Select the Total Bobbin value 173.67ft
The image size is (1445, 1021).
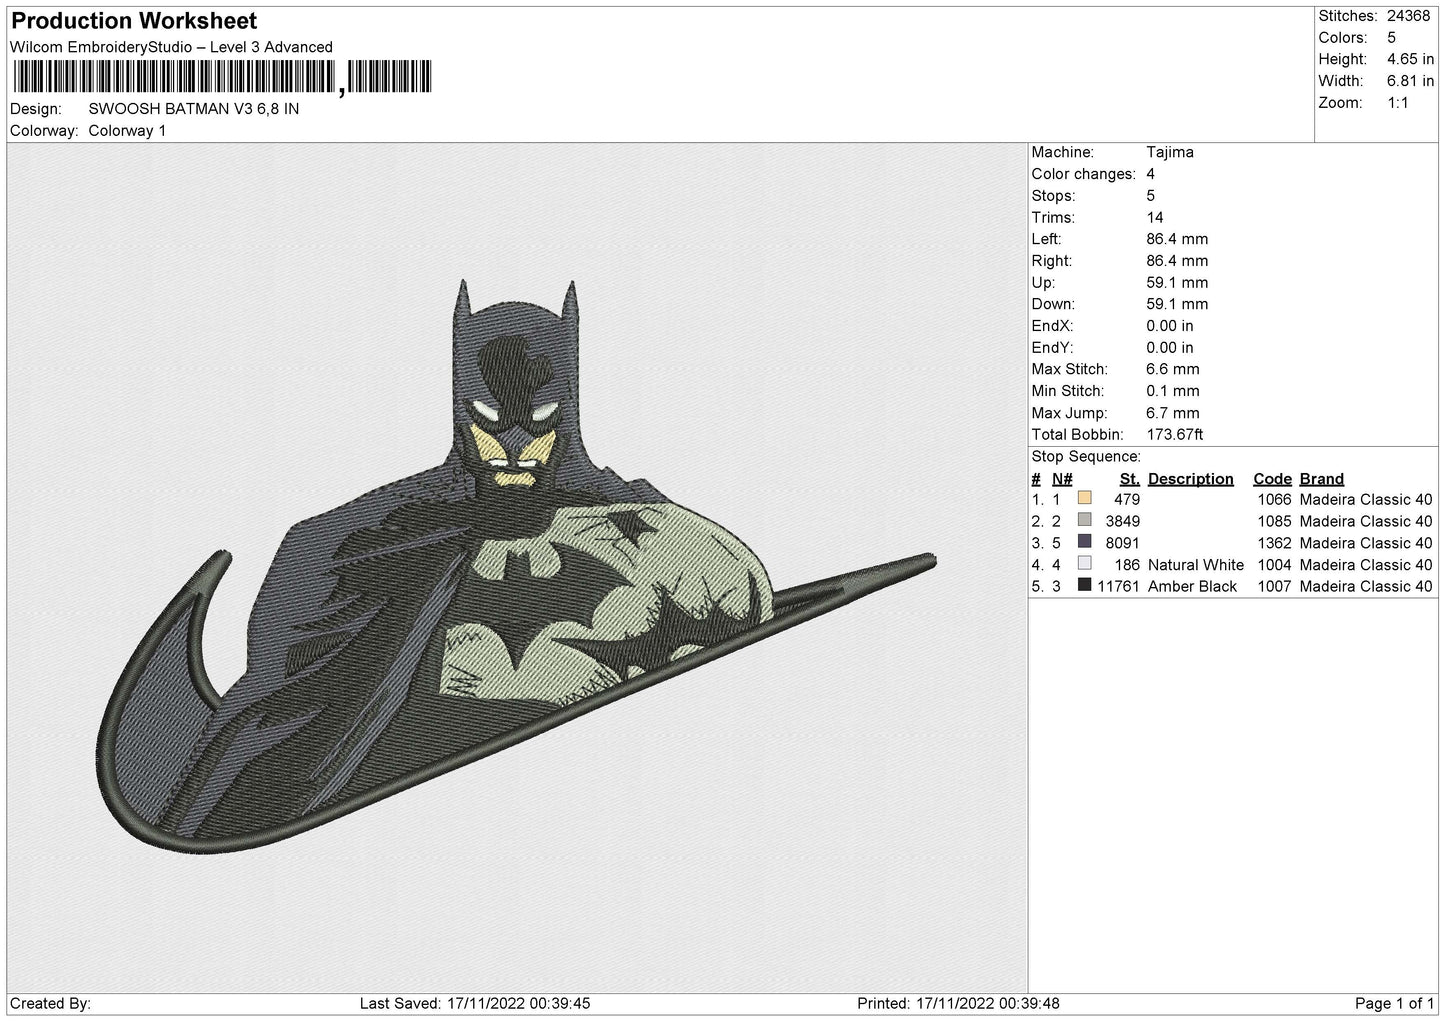[1174, 435]
